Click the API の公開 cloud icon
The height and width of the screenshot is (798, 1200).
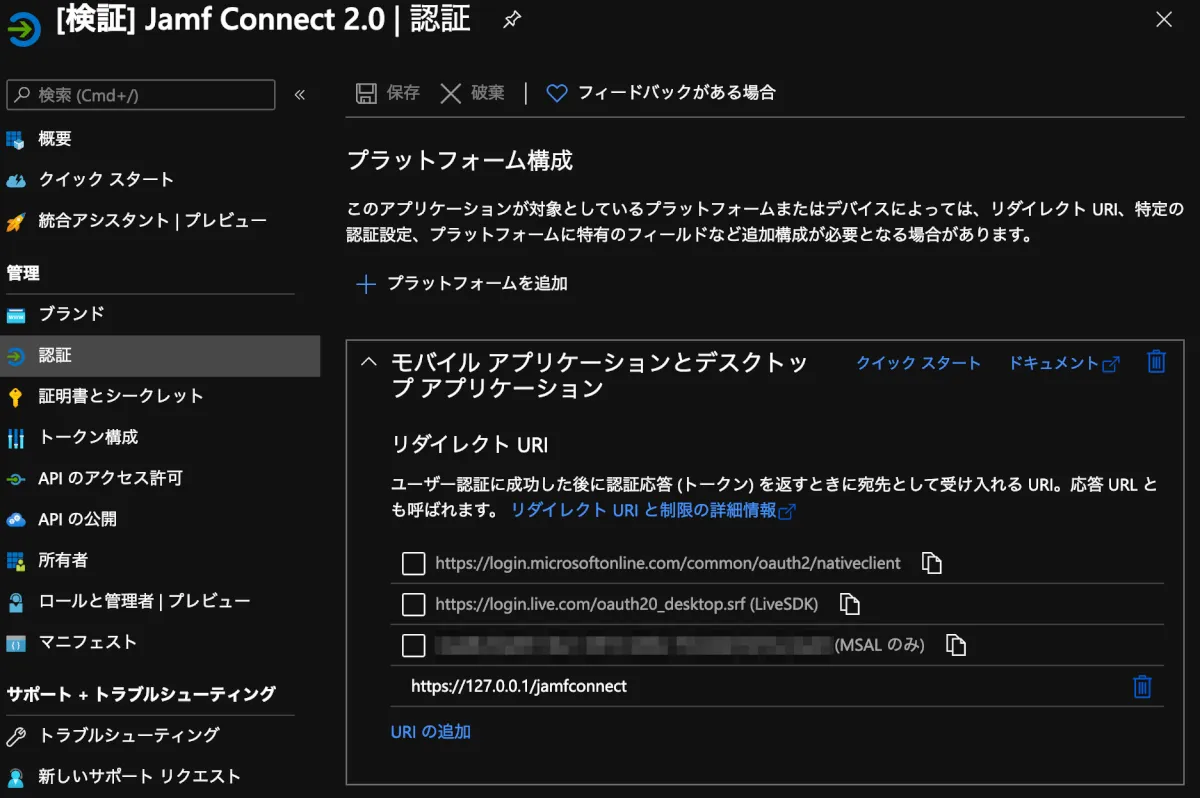(x=15, y=520)
